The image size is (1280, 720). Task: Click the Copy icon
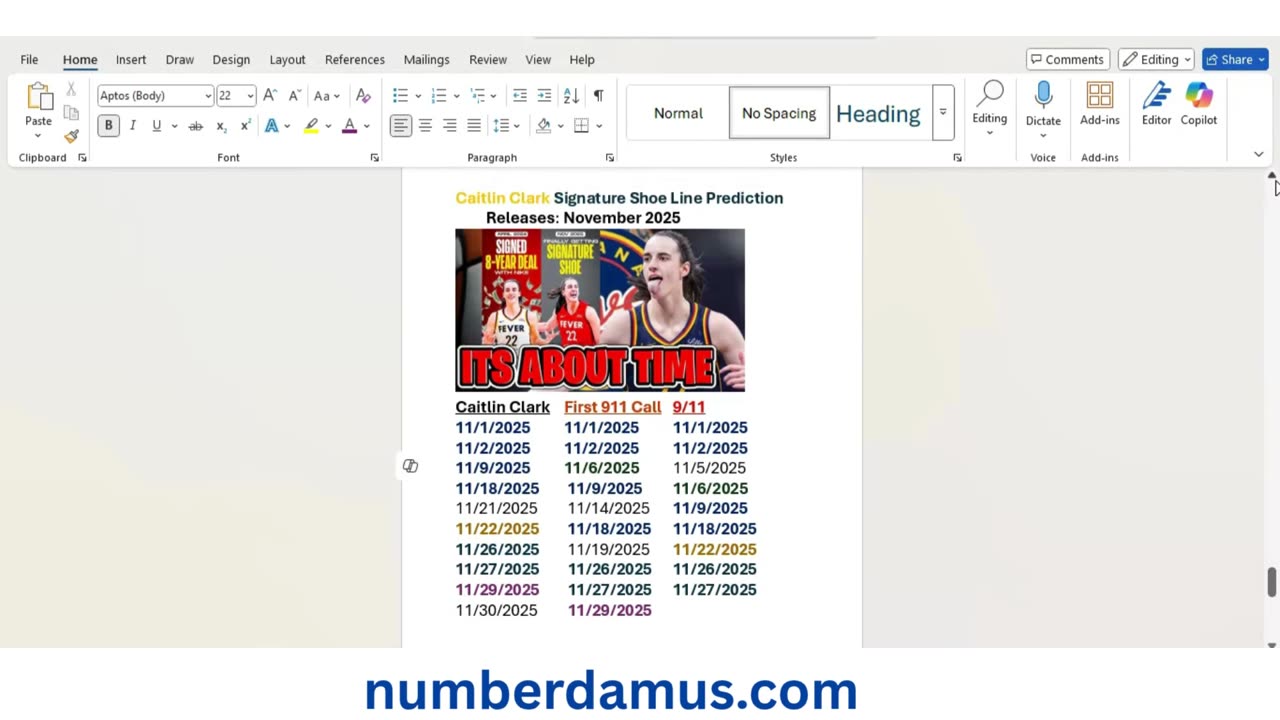point(71,112)
